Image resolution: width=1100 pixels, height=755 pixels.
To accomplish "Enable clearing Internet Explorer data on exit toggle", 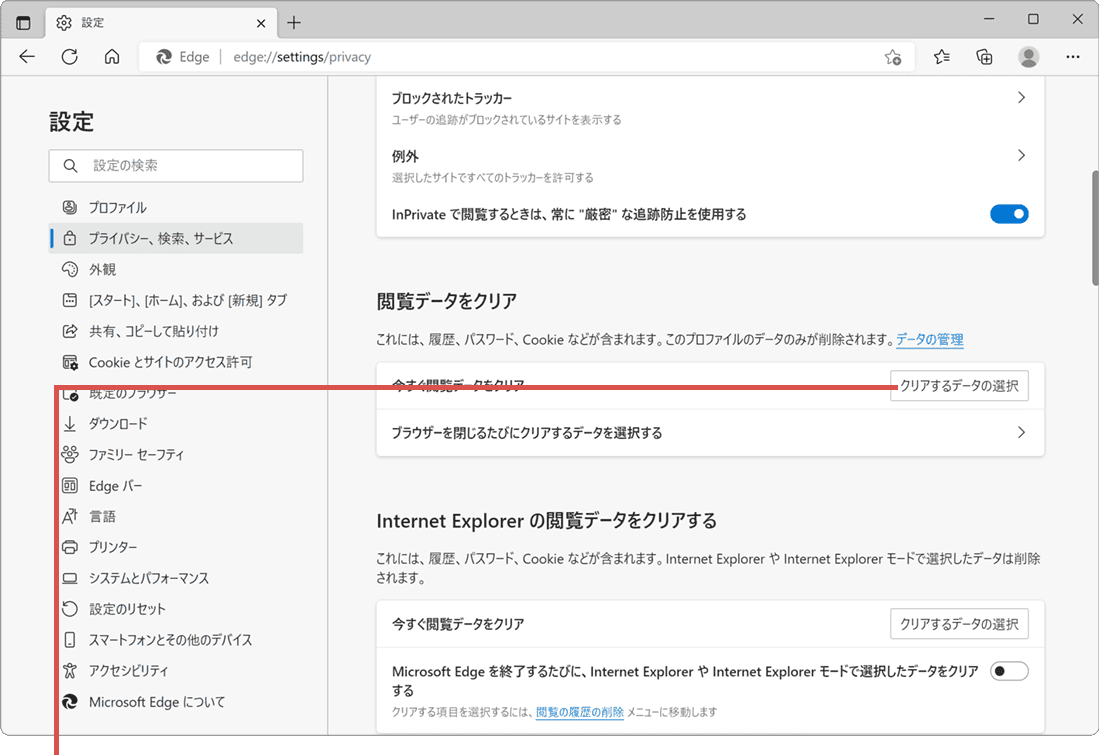I will click(1009, 672).
